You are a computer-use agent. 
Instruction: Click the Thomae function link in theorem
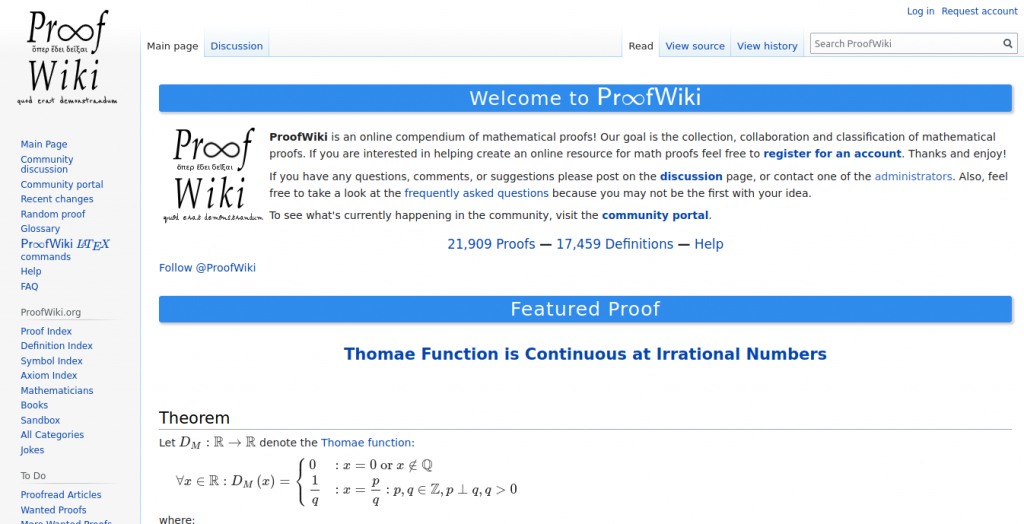[x=366, y=443]
